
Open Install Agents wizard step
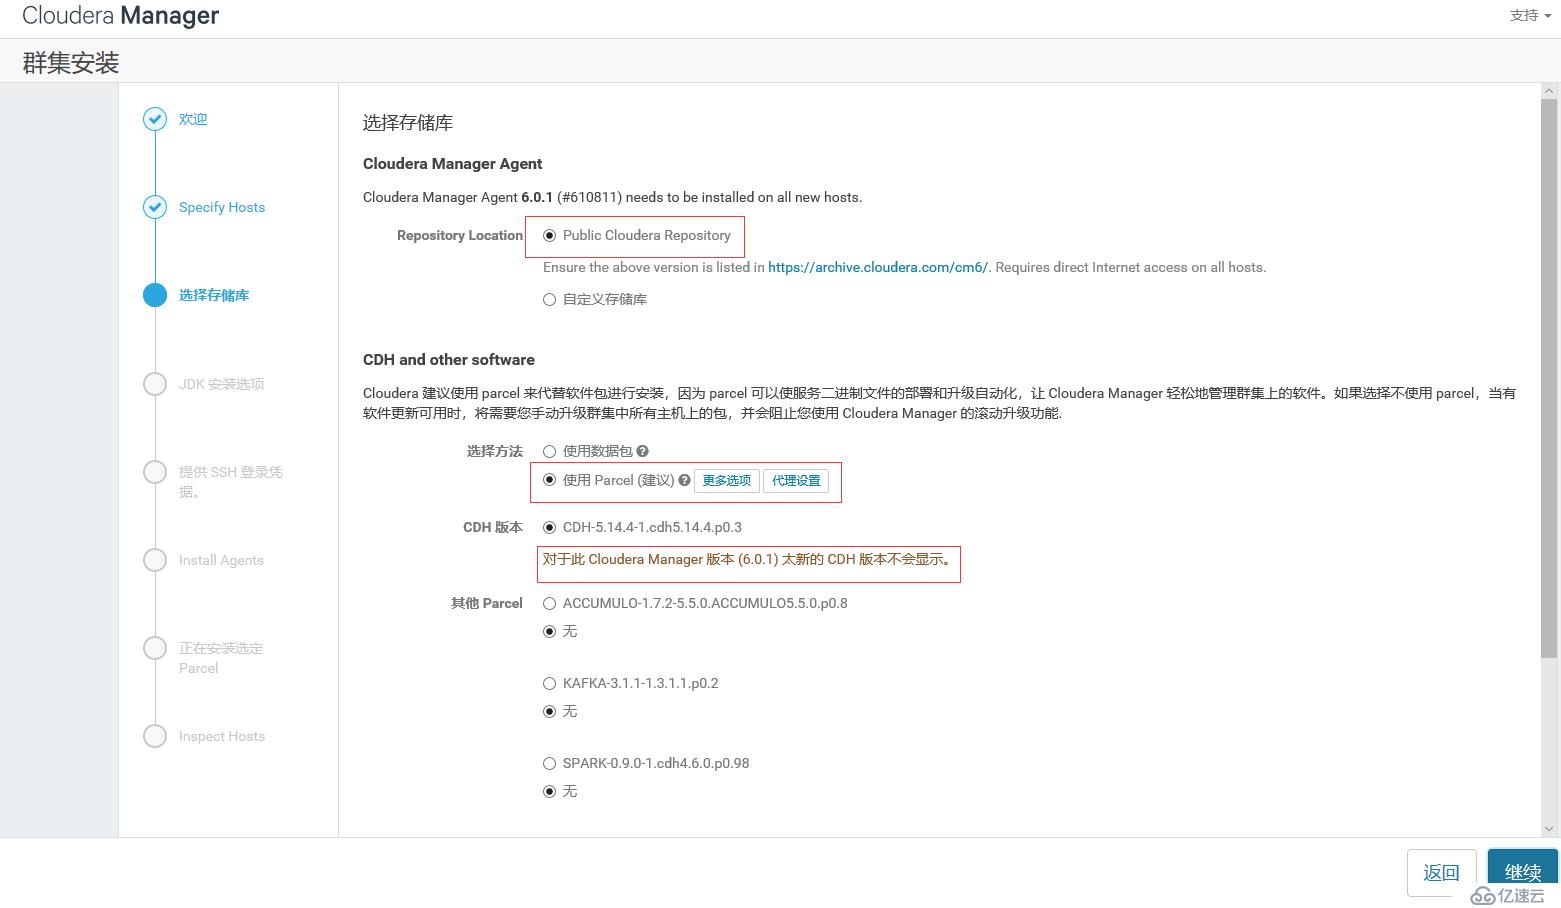[x=221, y=560]
